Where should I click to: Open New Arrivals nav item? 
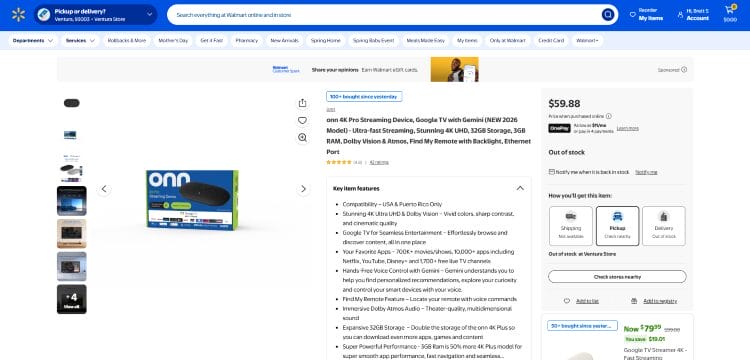coord(285,41)
